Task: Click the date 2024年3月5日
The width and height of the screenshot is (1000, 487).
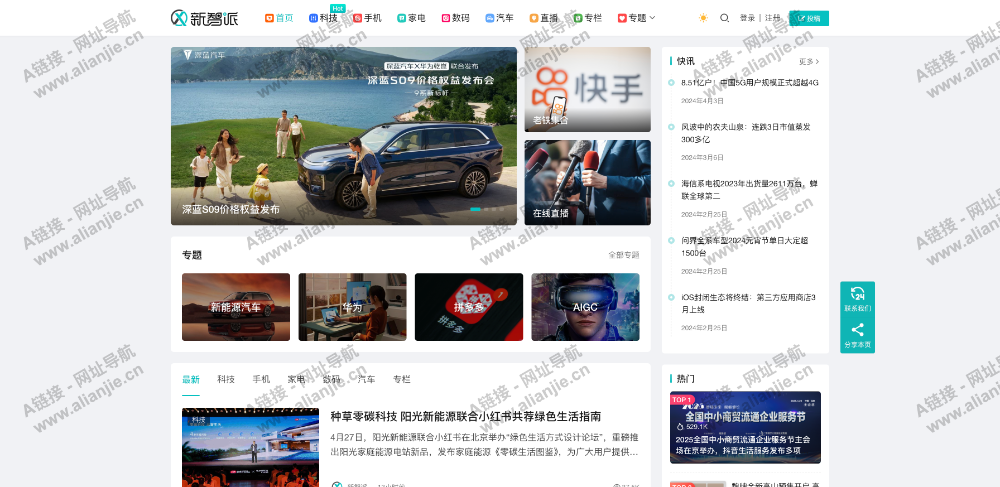Action: pyautogui.click(x=702, y=157)
